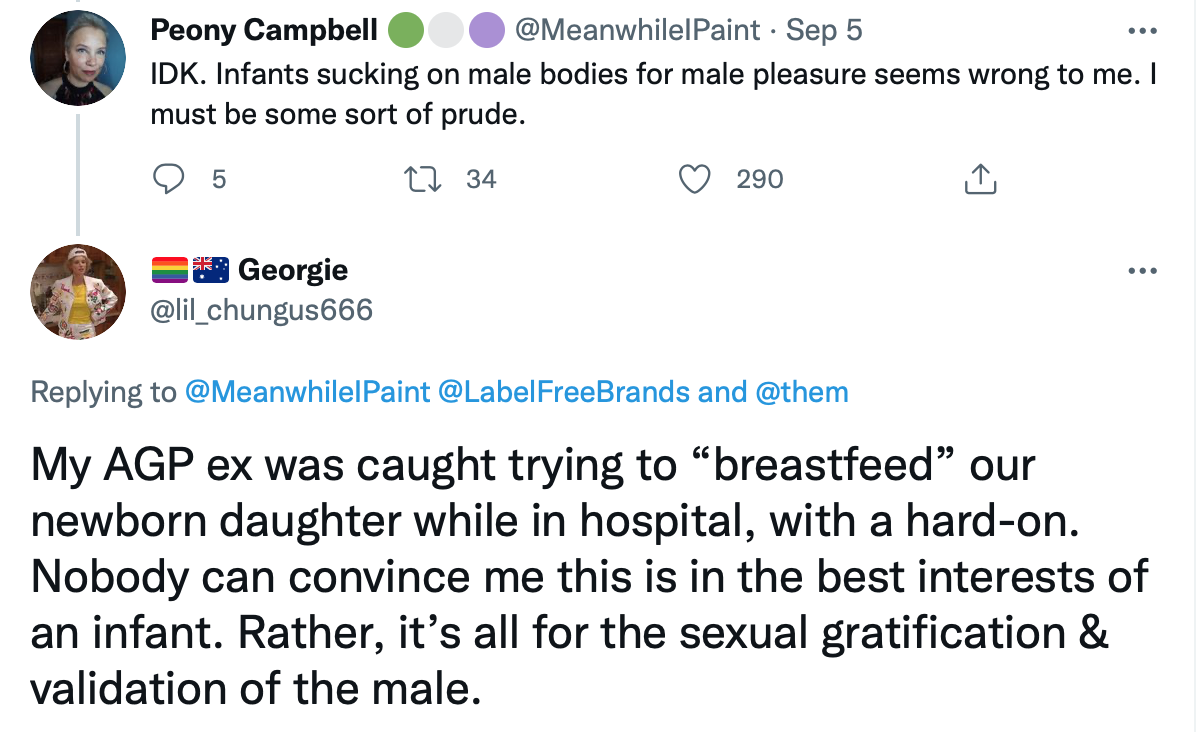The width and height of the screenshot is (1200, 732).
Task: Click the 290 likes count
Action: (759, 180)
